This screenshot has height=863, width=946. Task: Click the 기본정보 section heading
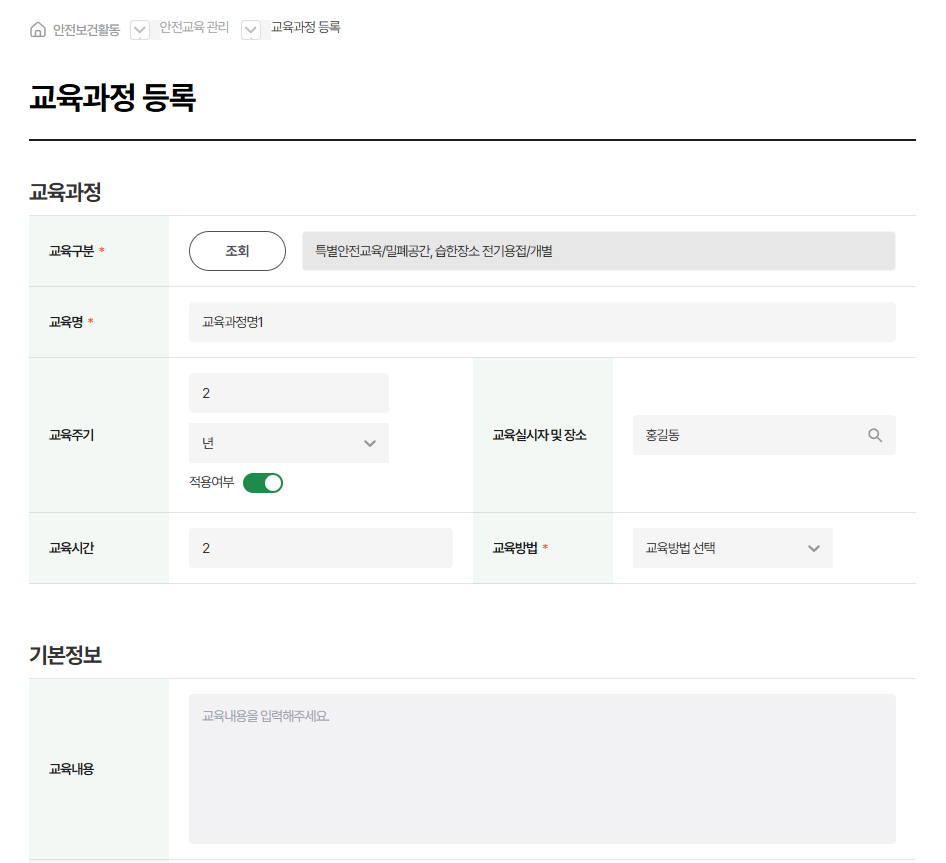[65, 656]
